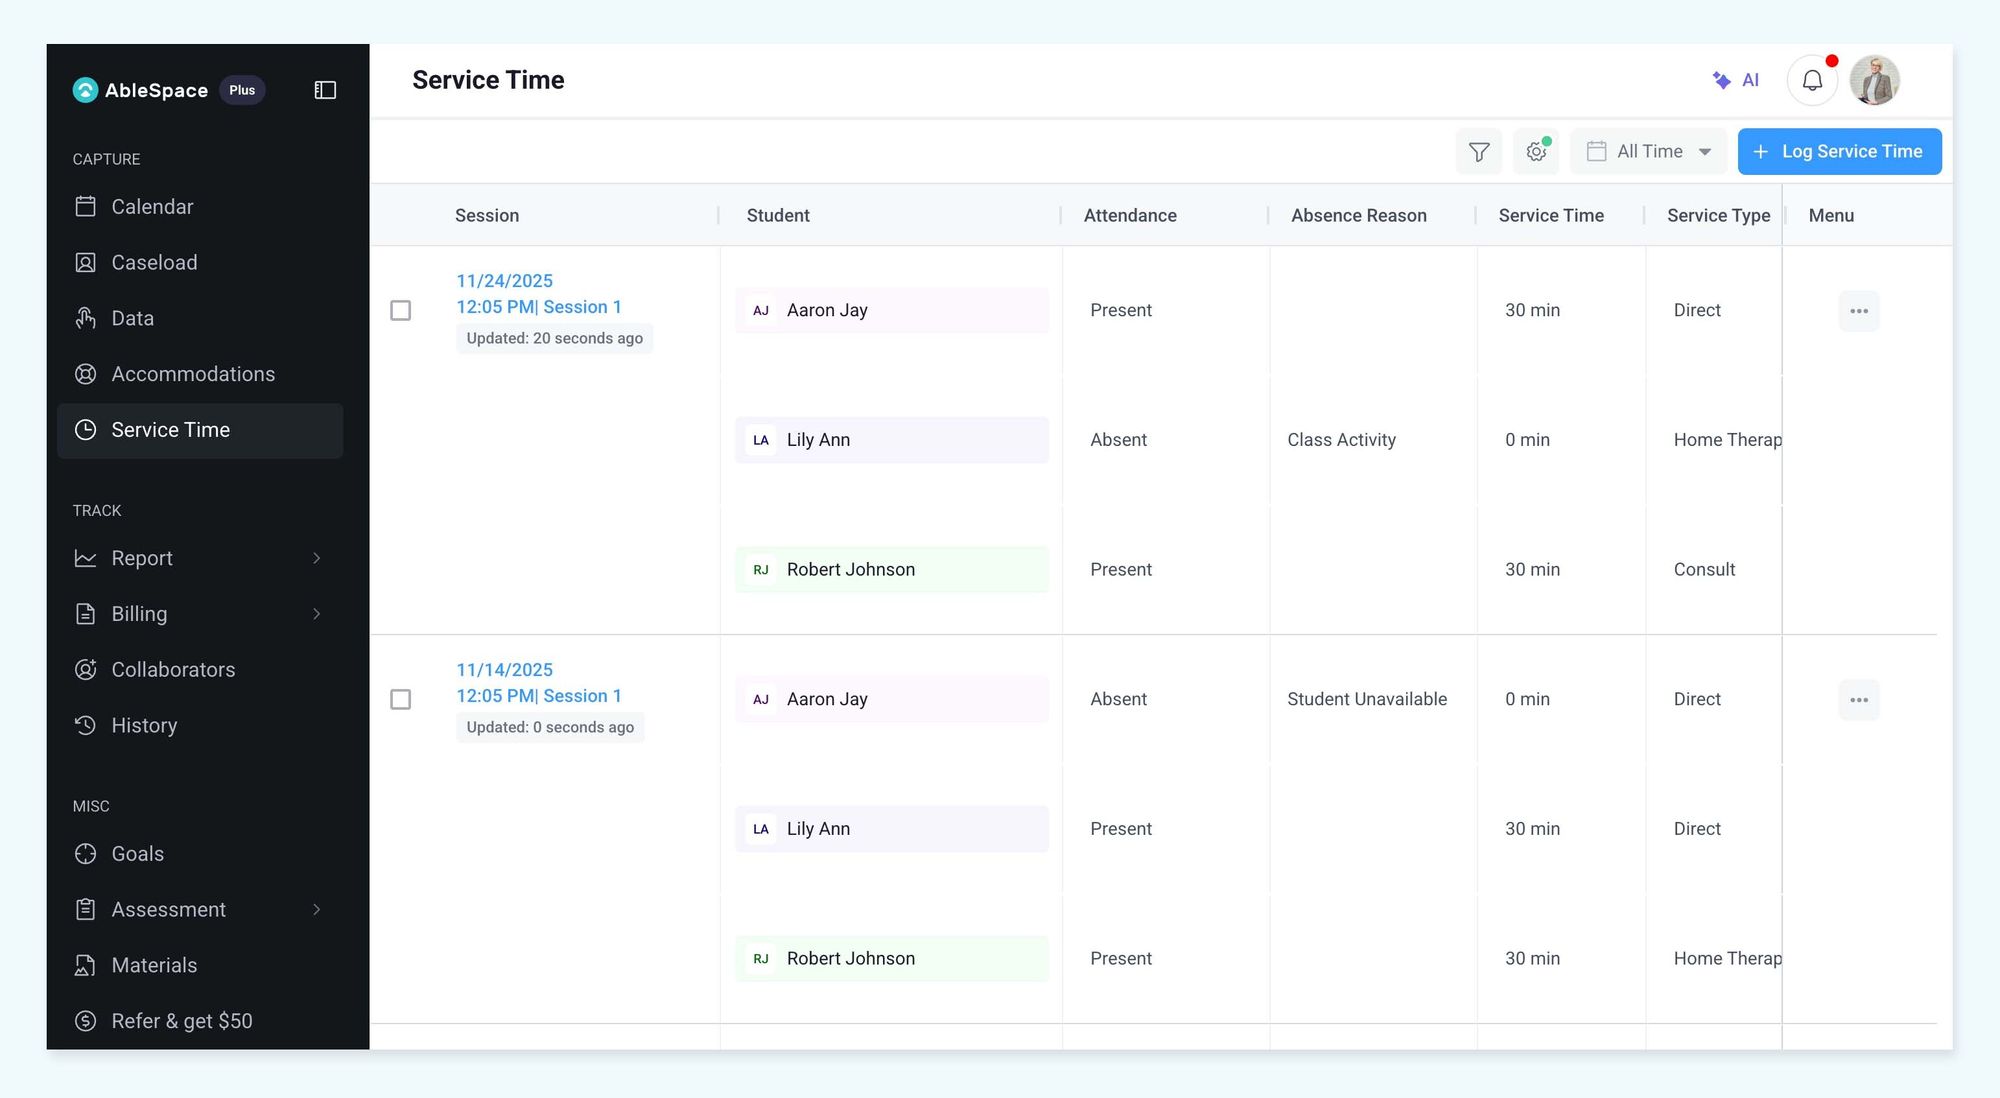Click the AbleSpace logo icon
2000x1098 pixels.
click(86, 90)
